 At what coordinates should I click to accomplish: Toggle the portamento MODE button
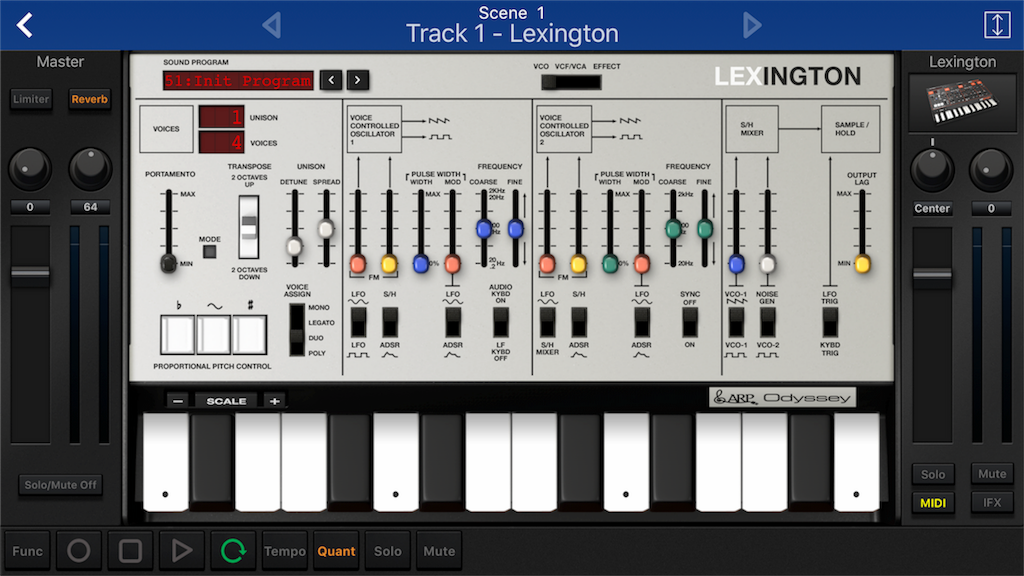pos(210,251)
